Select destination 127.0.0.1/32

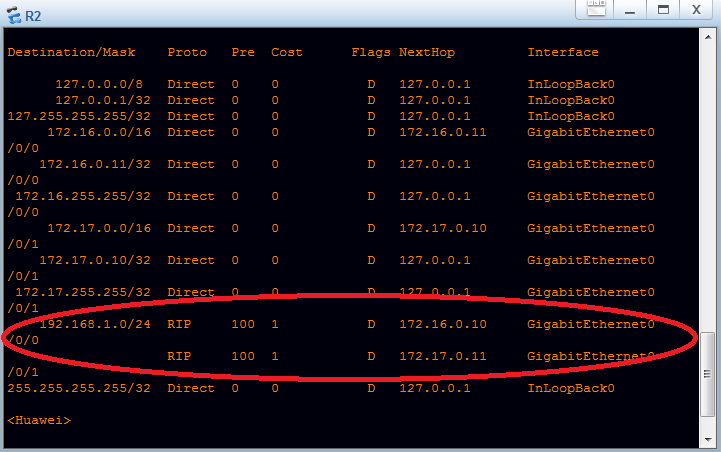(103, 100)
